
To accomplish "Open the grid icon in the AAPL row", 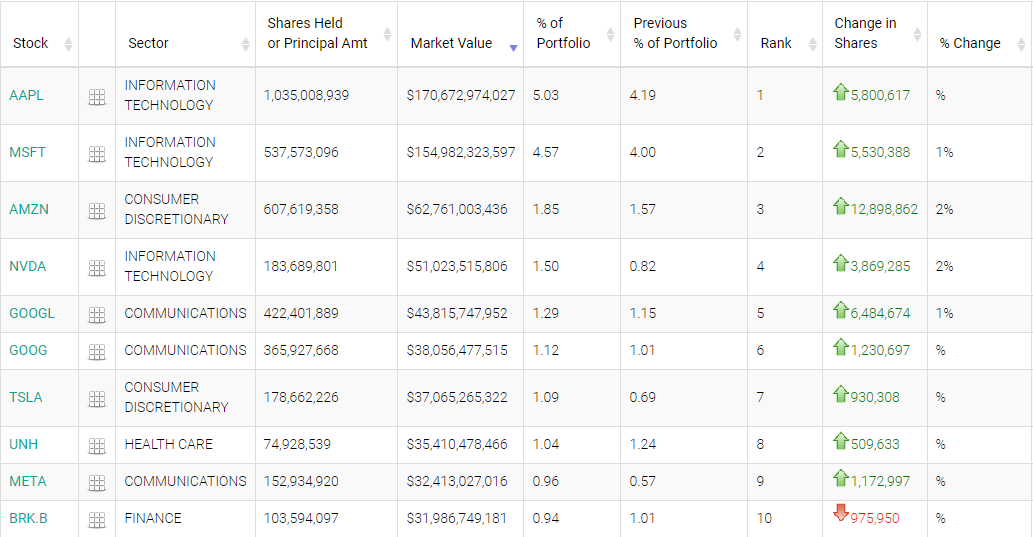I will (97, 97).
